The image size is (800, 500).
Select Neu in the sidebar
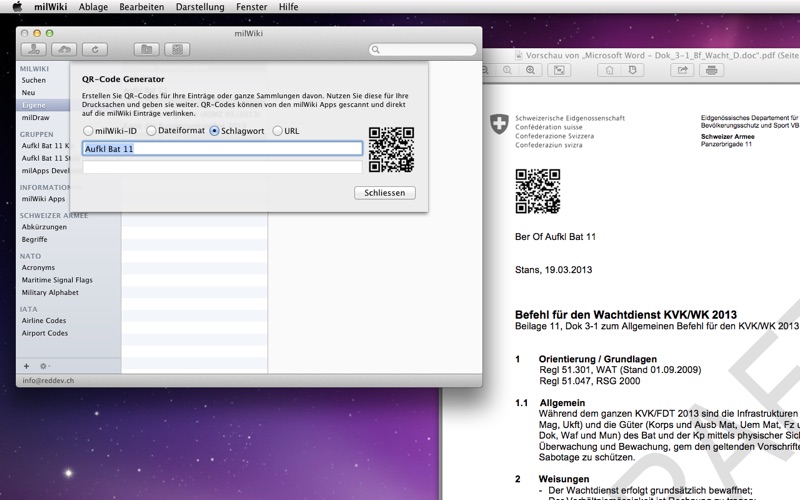29,92
